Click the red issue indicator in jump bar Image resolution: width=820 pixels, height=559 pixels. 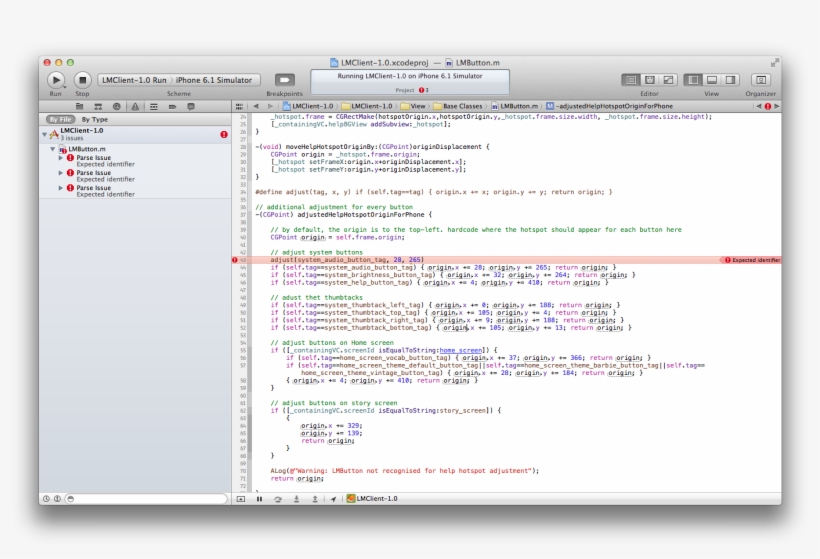pos(768,106)
